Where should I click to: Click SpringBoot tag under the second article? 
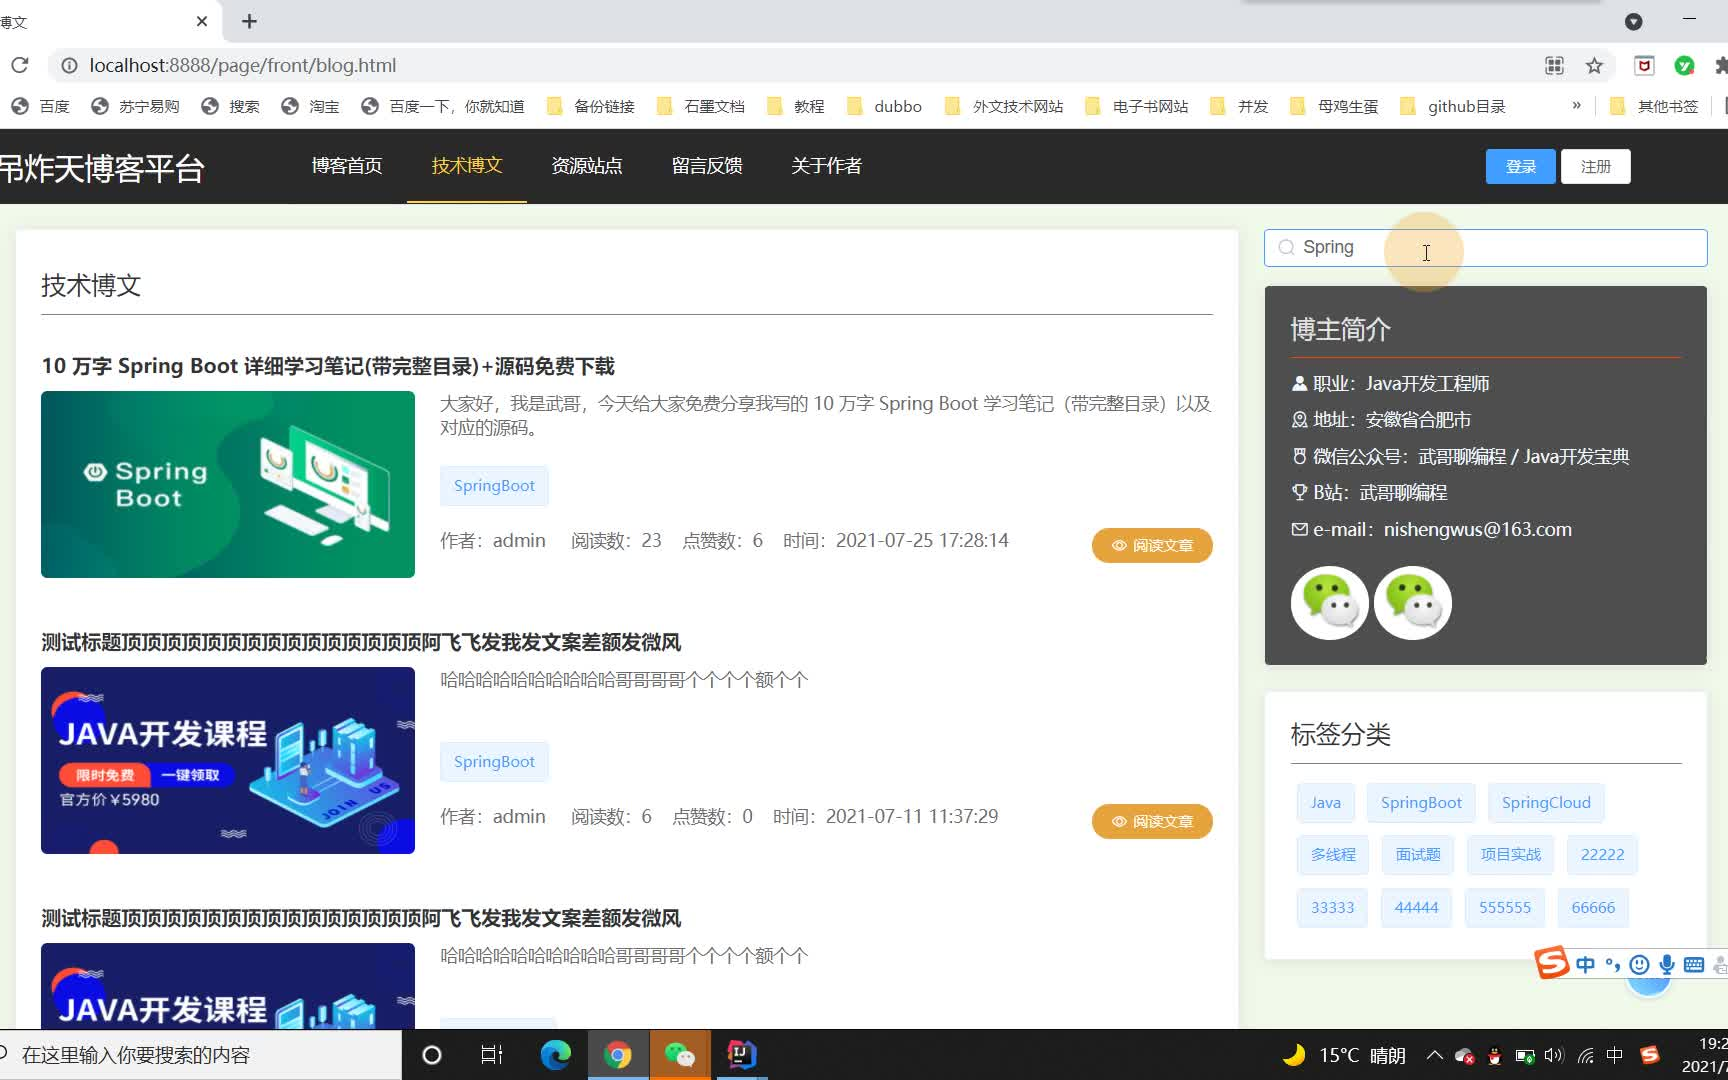494,762
